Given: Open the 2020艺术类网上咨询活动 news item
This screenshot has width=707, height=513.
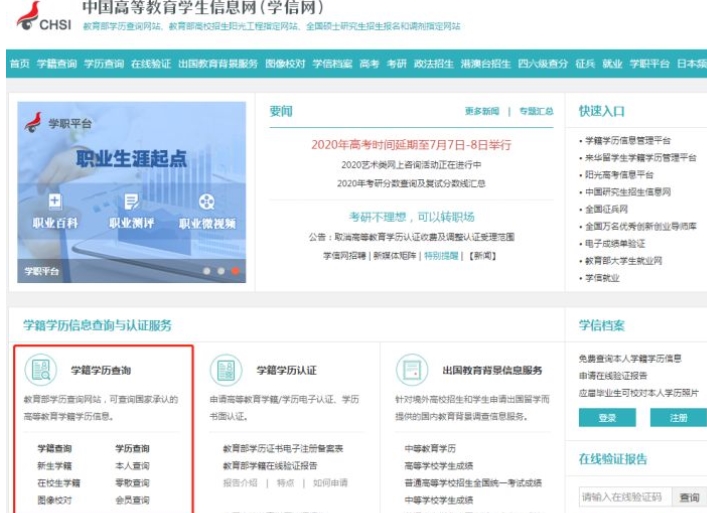Looking at the screenshot, I should tap(411, 165).
